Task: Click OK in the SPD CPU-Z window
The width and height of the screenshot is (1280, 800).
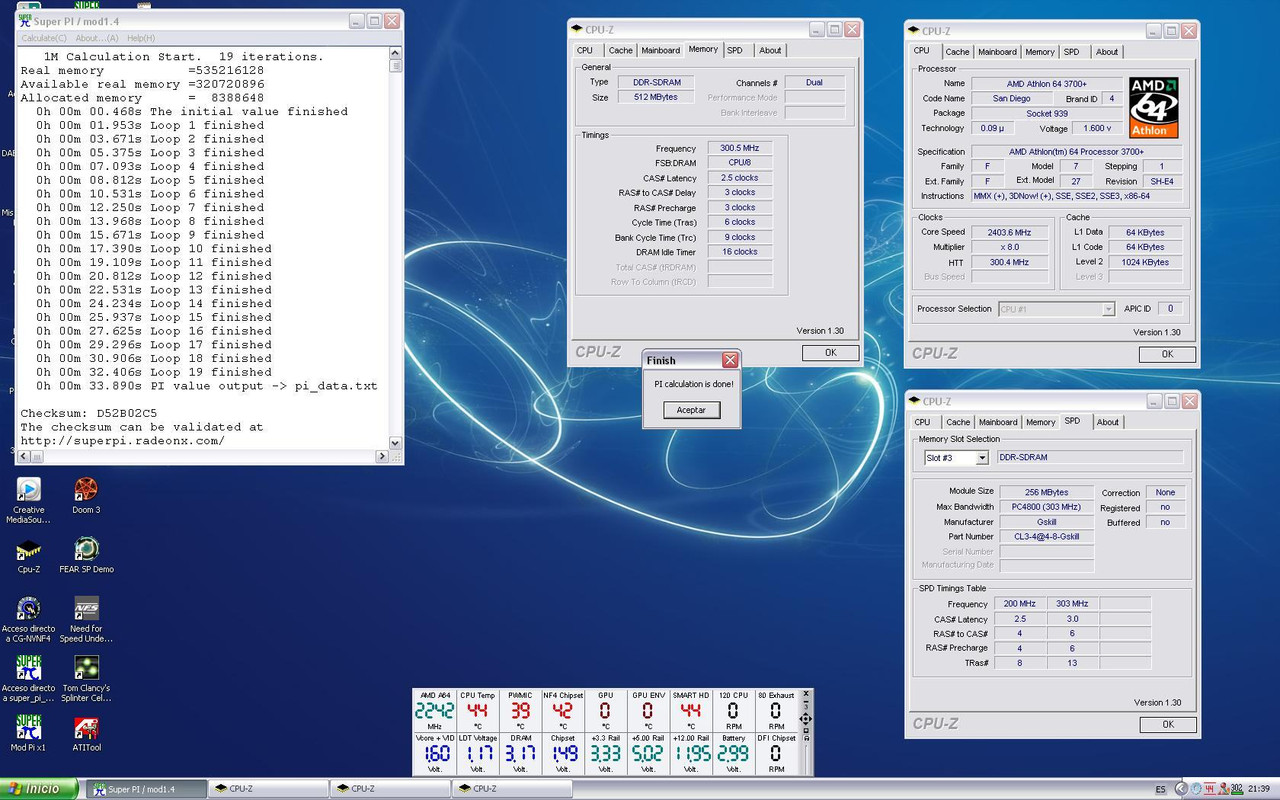Action: pos(1167,724)
